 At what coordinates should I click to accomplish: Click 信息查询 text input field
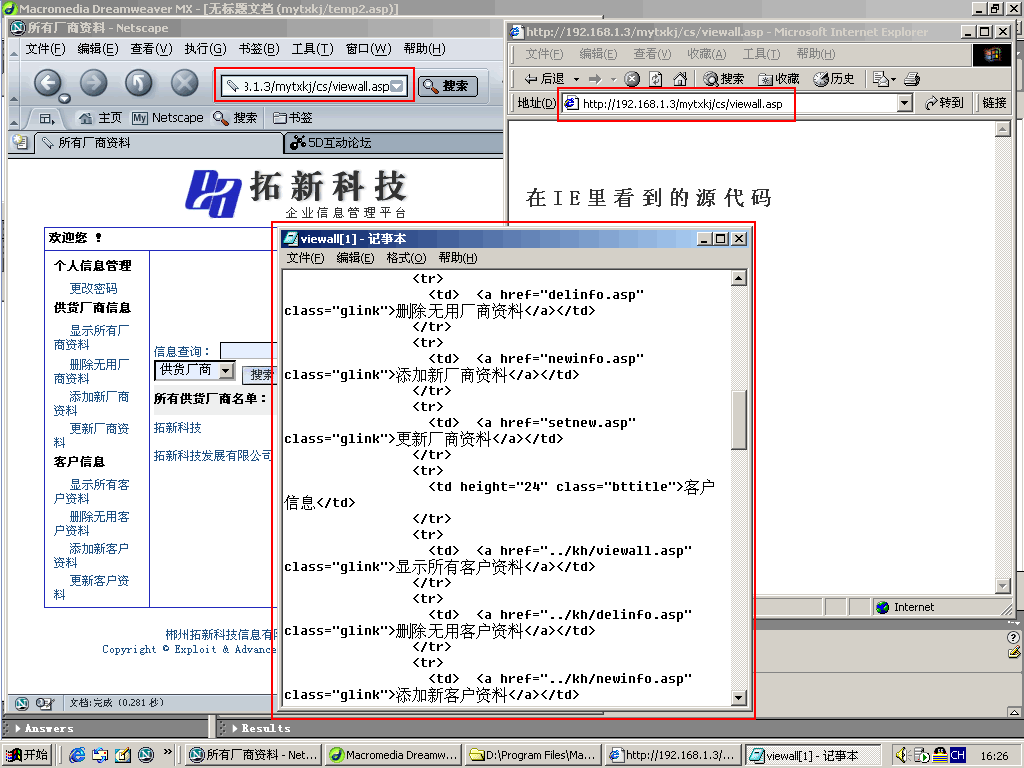(248, 351)
